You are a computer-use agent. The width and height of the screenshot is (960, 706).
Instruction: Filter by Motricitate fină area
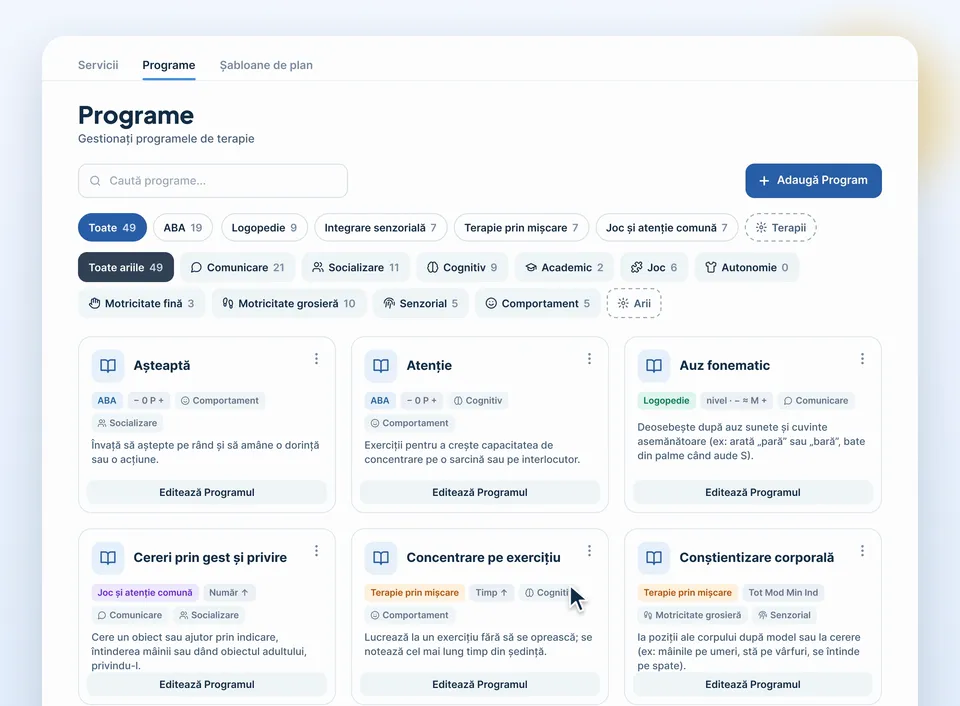pyautogui.click(x=141, y=304)
